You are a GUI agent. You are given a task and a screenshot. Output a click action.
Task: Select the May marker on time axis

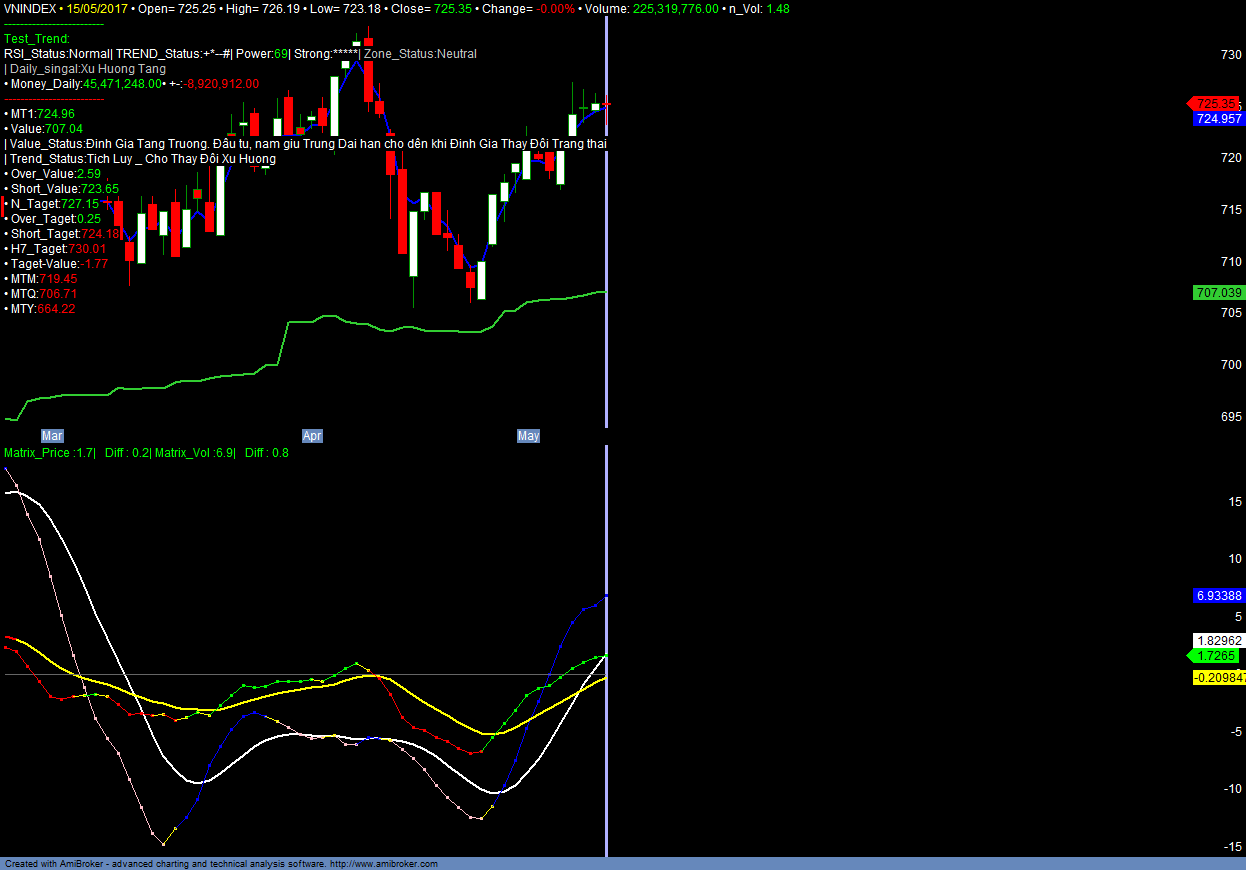528,436
